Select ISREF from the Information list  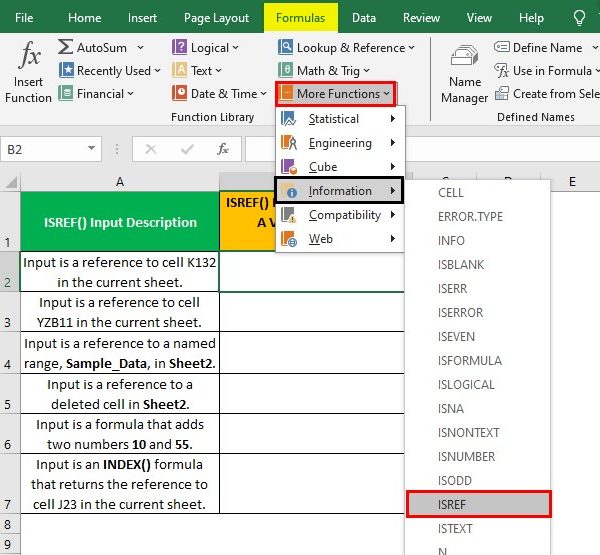coord(478,504)
